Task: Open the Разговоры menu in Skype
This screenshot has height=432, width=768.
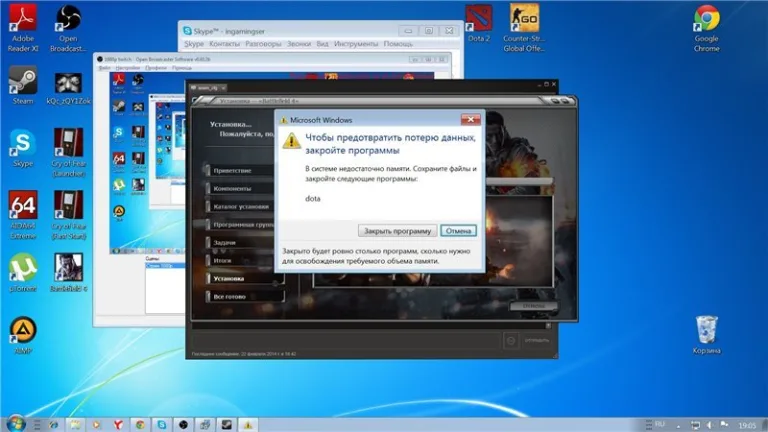Action: (263, 44)
